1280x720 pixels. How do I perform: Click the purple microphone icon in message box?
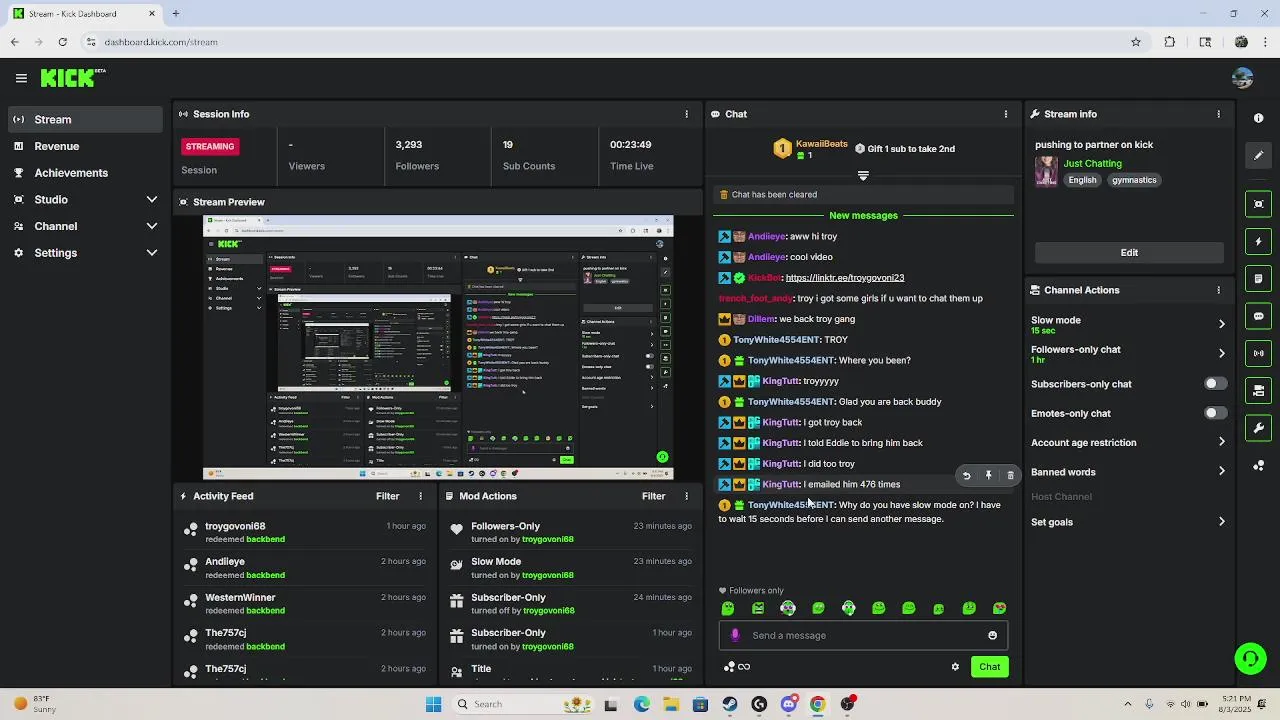(735, 635)
